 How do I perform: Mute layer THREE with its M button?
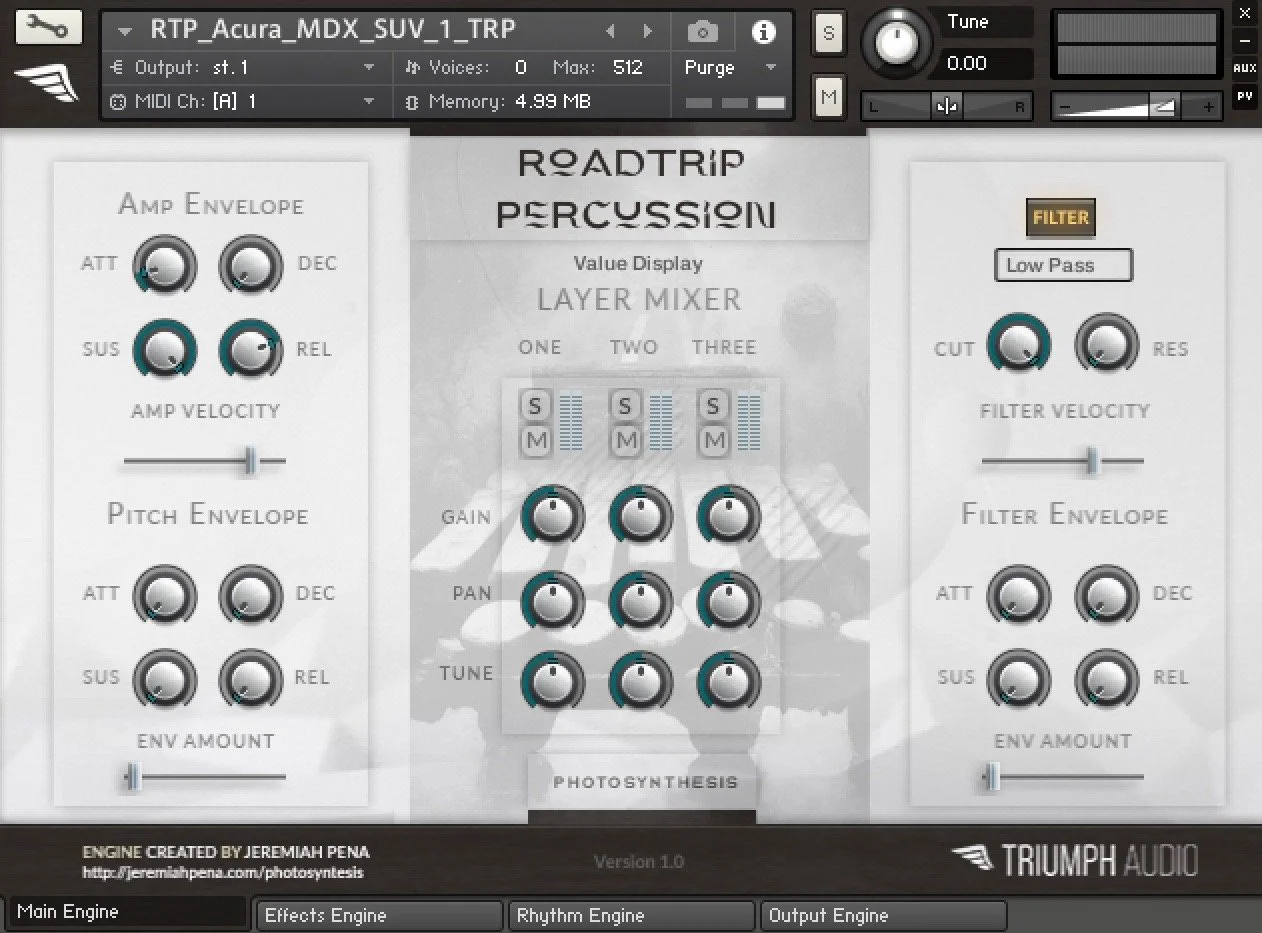coord(713,439)
